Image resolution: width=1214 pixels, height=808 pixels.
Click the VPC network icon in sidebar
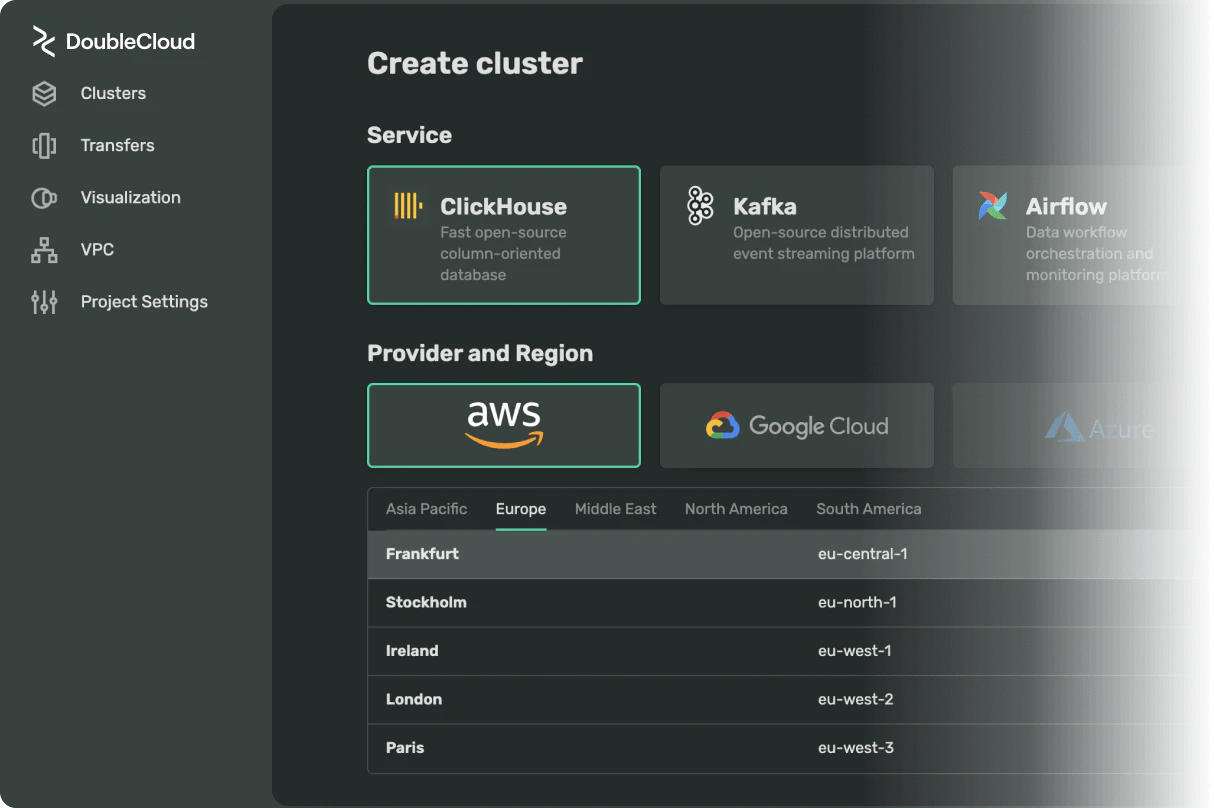[x=44, y=249]
